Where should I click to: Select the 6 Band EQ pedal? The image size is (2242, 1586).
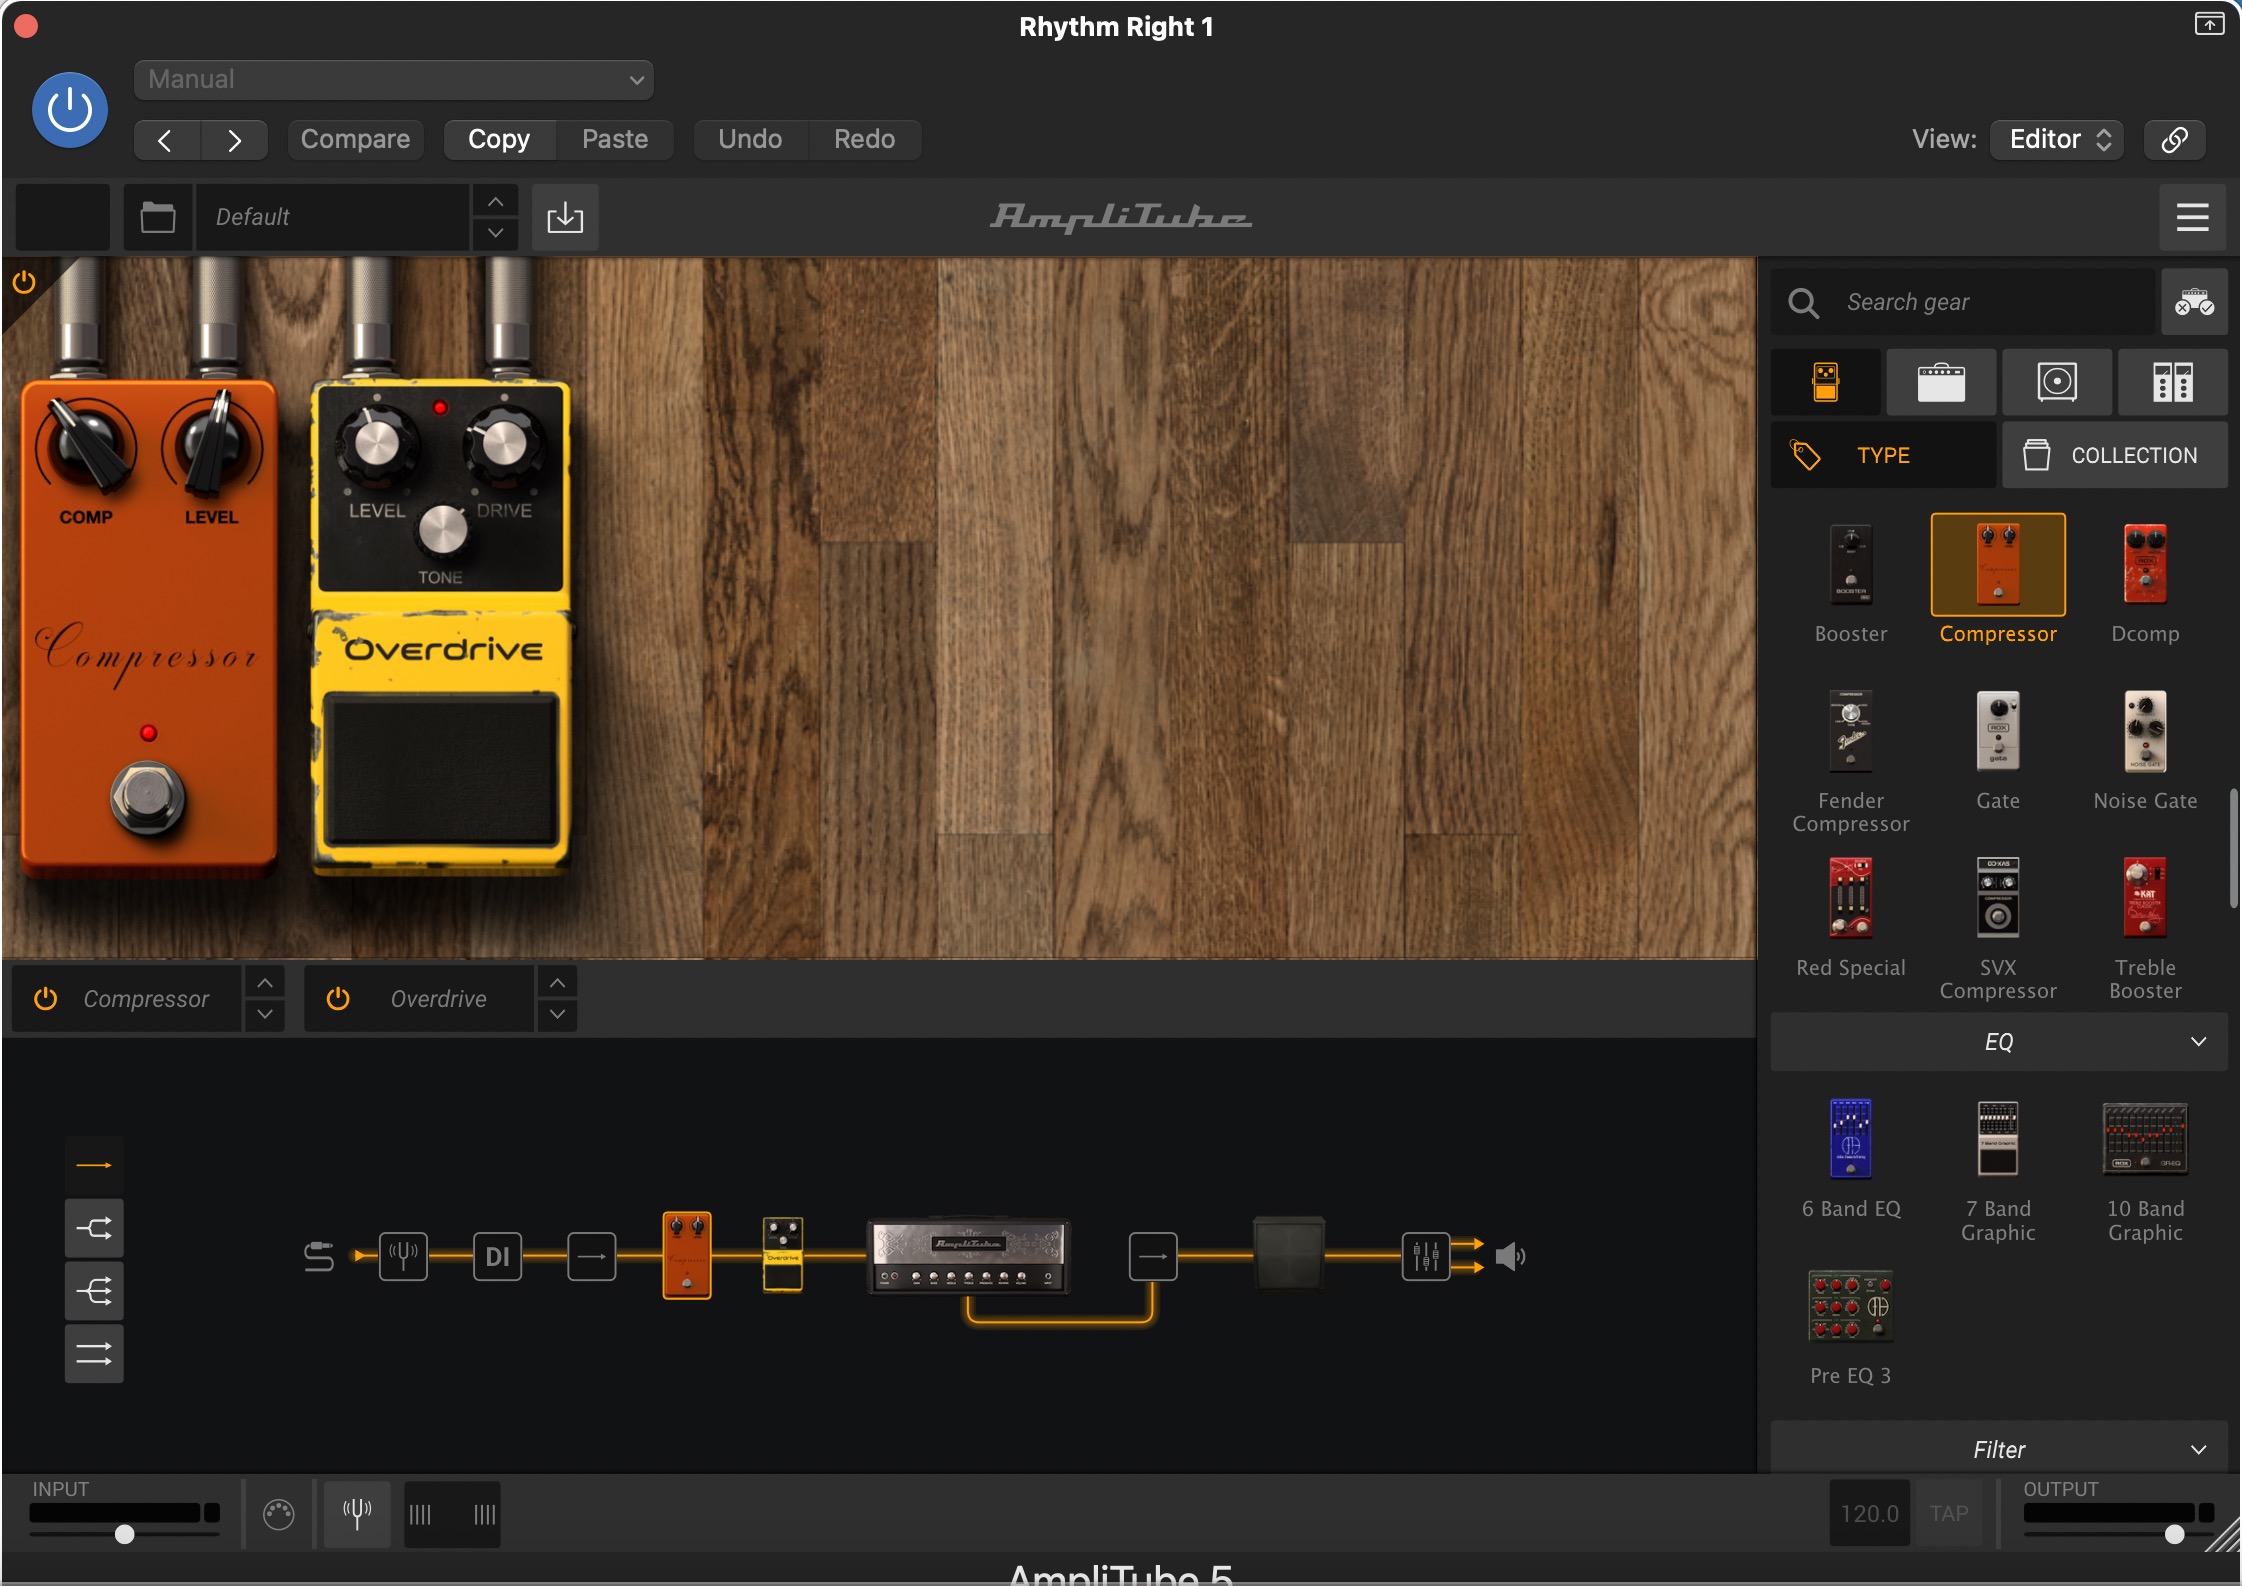click(x=1851, y=1139)
